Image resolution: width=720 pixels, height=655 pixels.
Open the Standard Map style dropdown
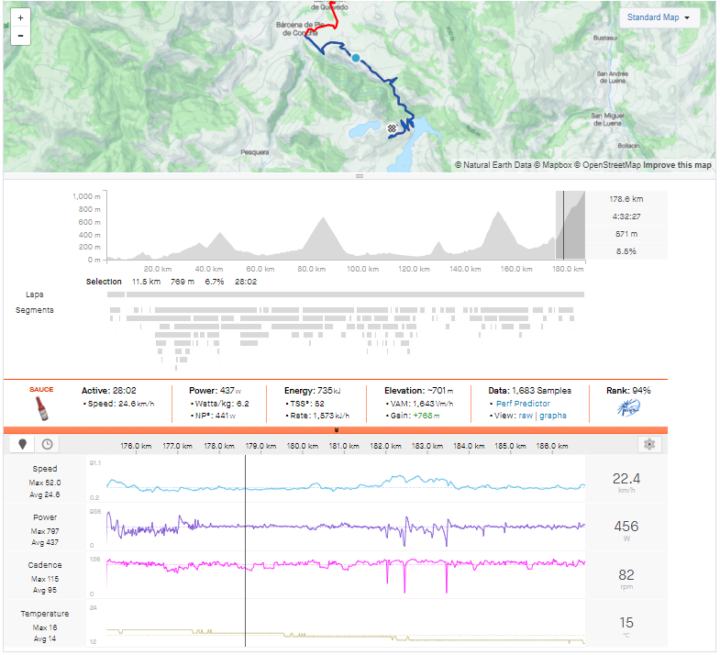pos(658,18)
